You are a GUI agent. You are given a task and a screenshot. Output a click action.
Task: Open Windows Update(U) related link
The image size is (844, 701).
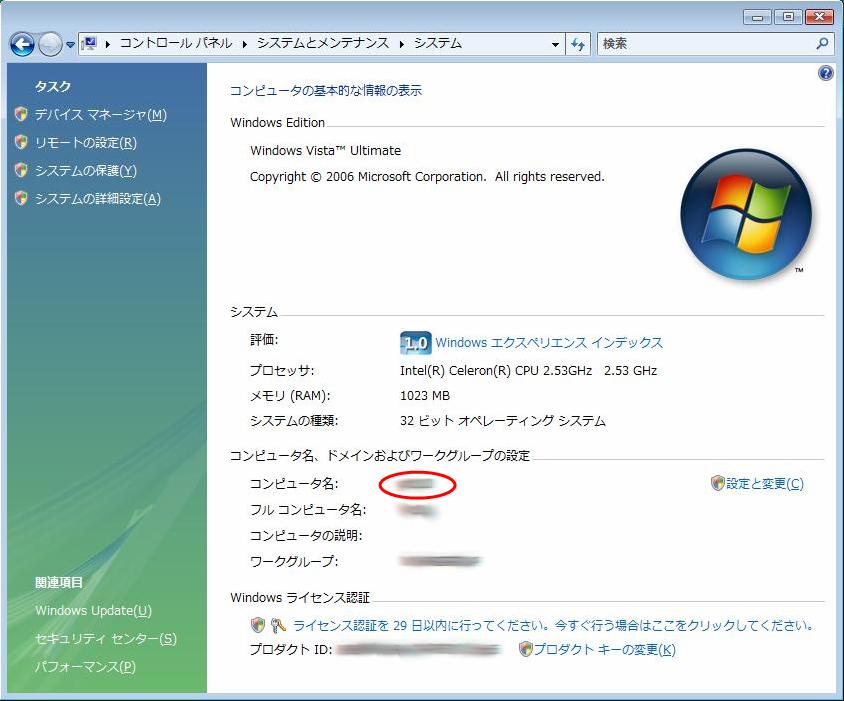tap(93, 611)
